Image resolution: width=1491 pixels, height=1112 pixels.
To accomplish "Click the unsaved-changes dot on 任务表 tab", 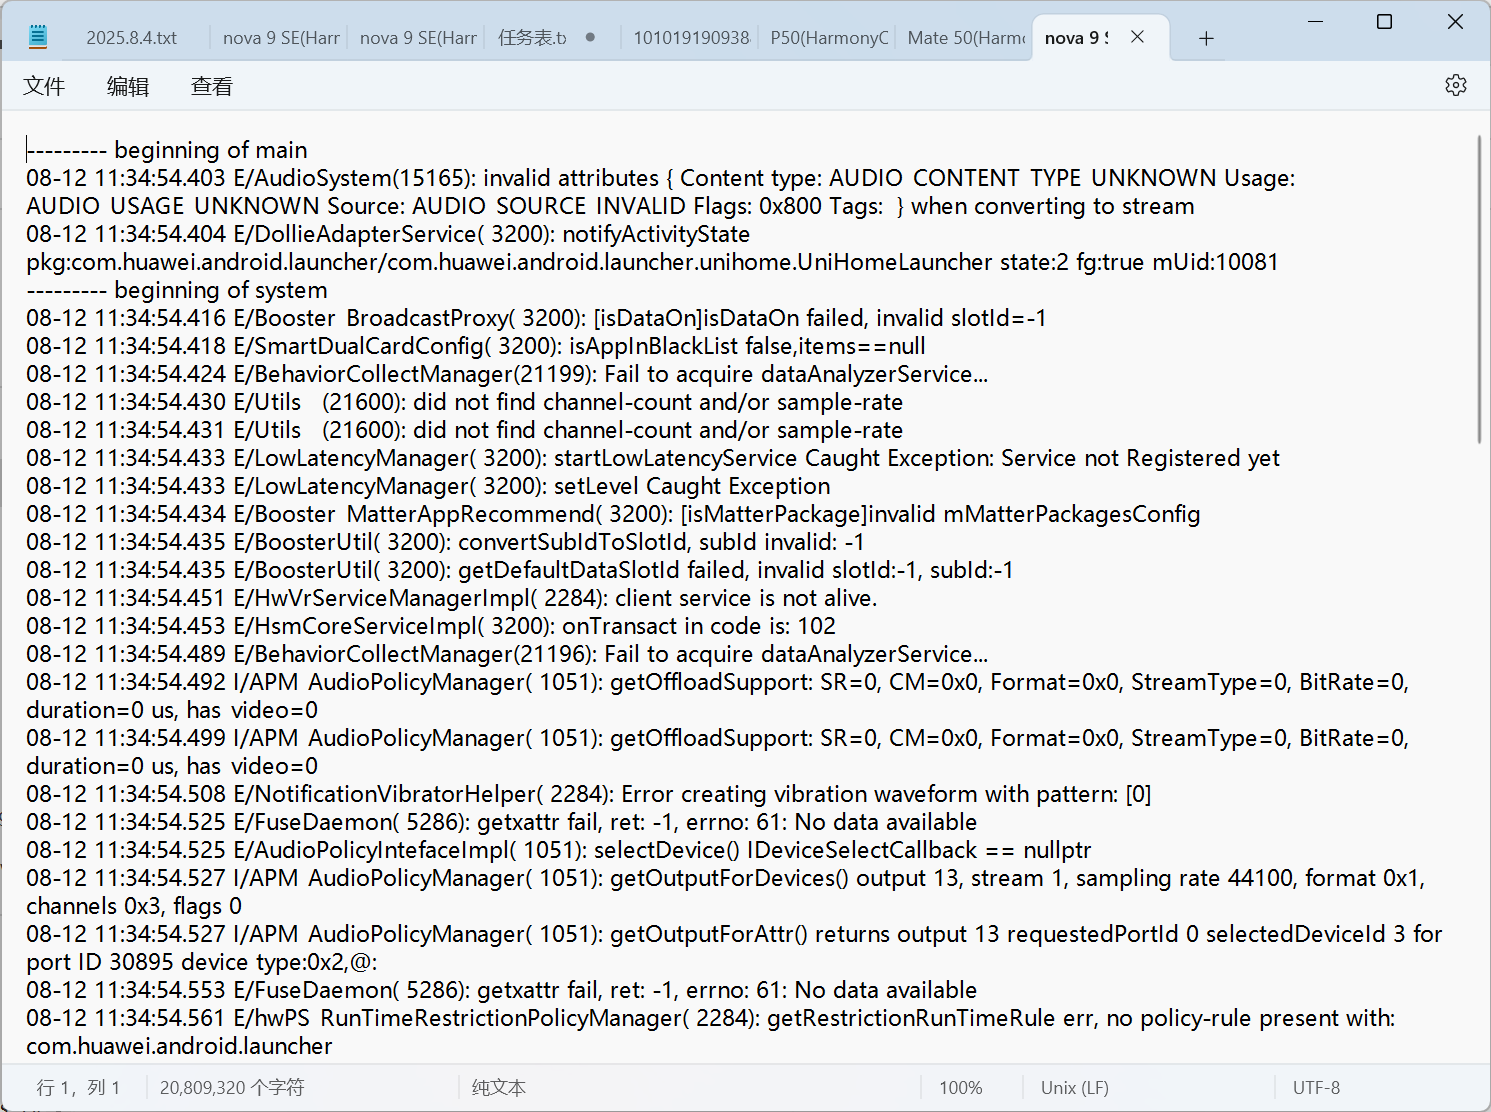I will point(590,38).
